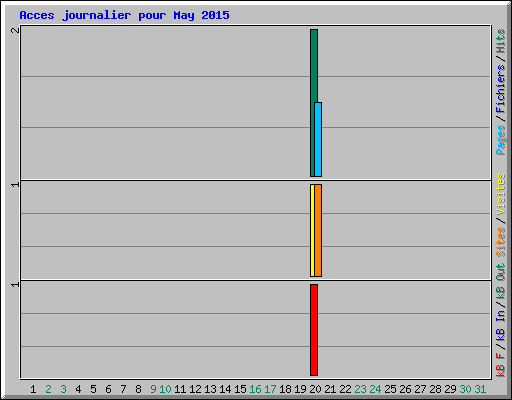Click the top panel y-axis value '2'
This screenshot has height=400, width=512.
(x=15, y=30)
